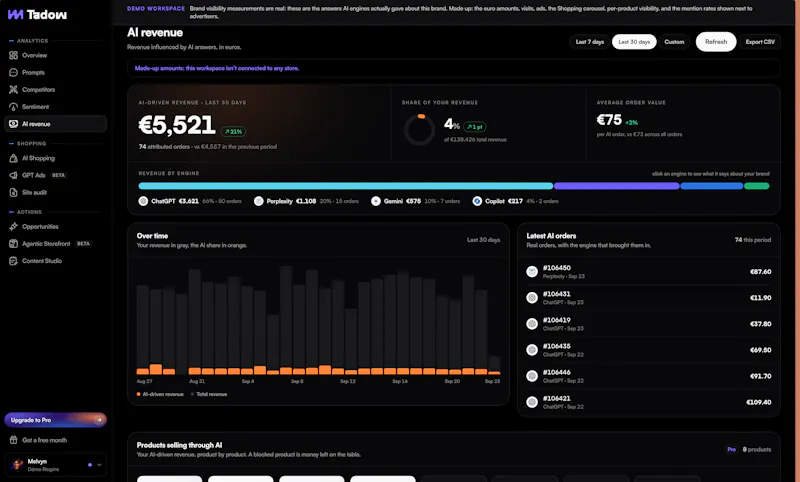Open the GPT Ads megaphone icon
The image size is (800, 482).
[x=13, y=175]
